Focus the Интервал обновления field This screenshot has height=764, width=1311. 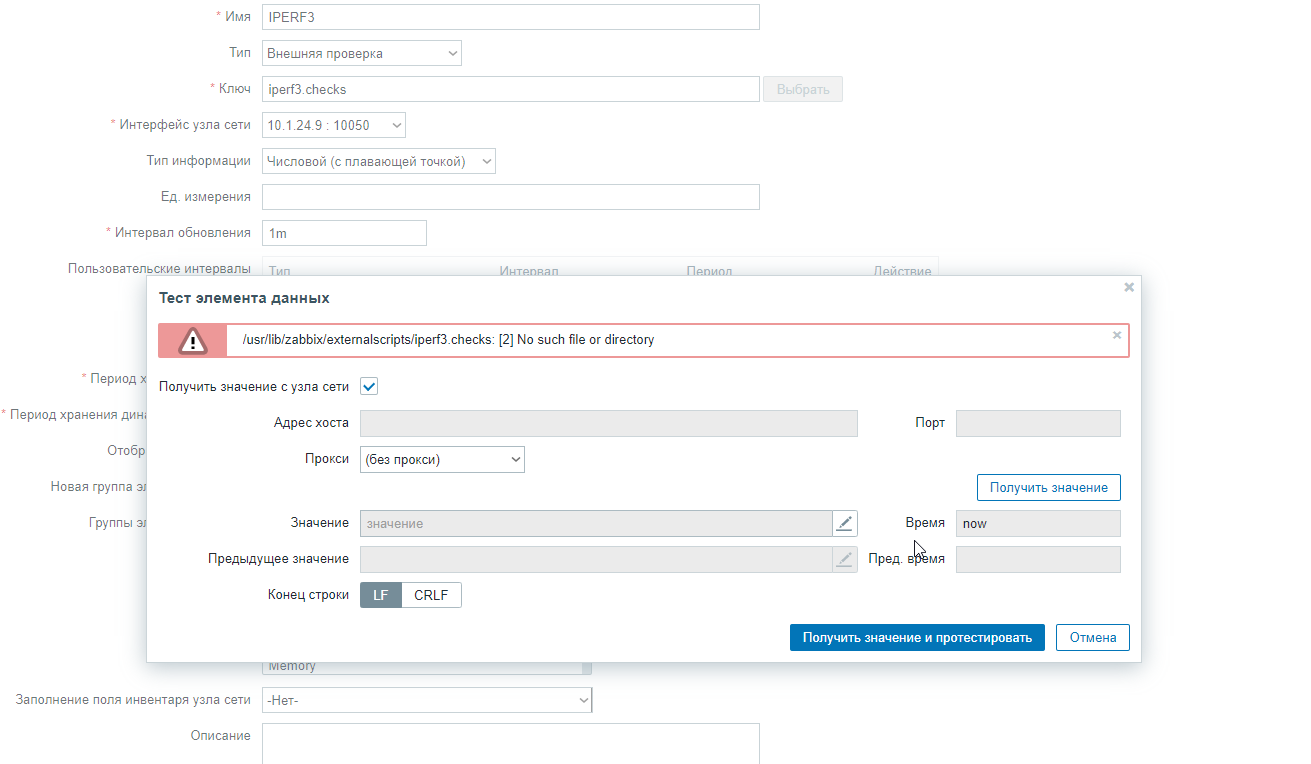click(344, 233)
